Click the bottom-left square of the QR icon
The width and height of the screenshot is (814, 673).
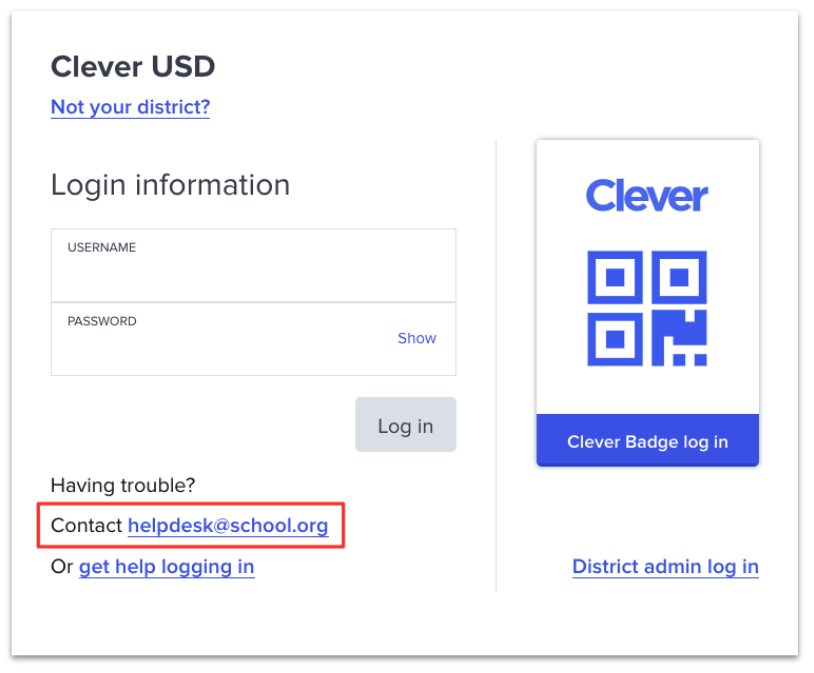point(616,337)
